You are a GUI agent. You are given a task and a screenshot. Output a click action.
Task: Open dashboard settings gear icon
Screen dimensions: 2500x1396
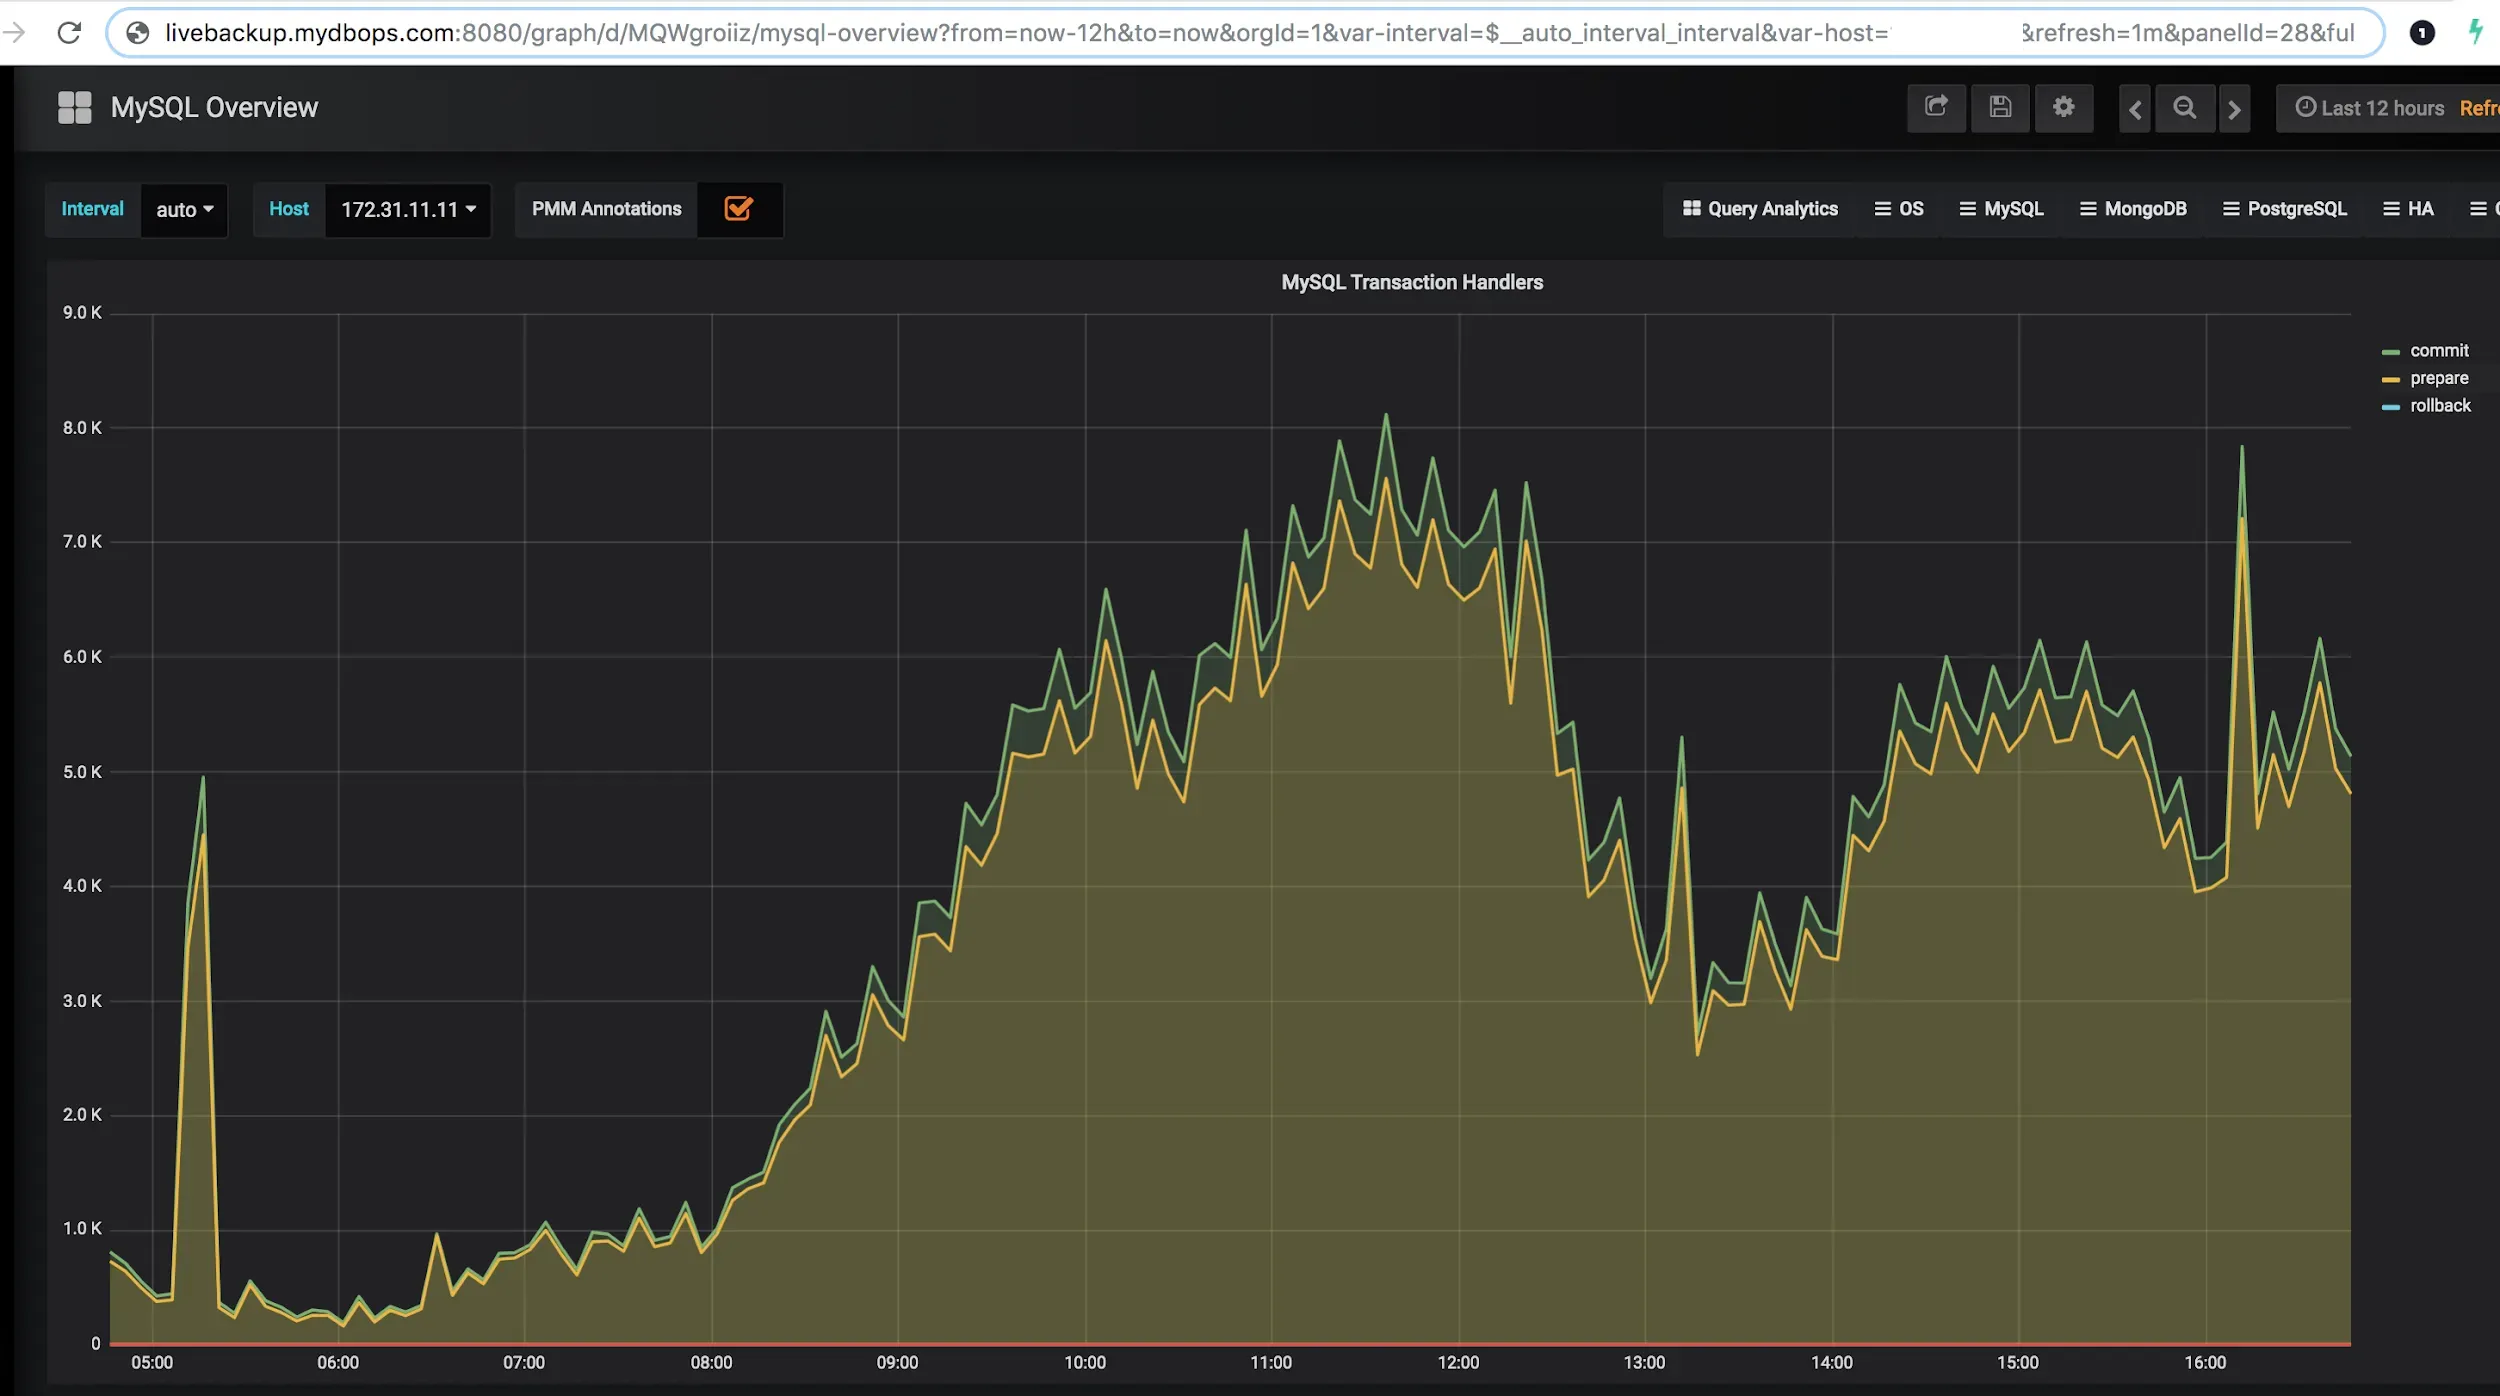2063,107
